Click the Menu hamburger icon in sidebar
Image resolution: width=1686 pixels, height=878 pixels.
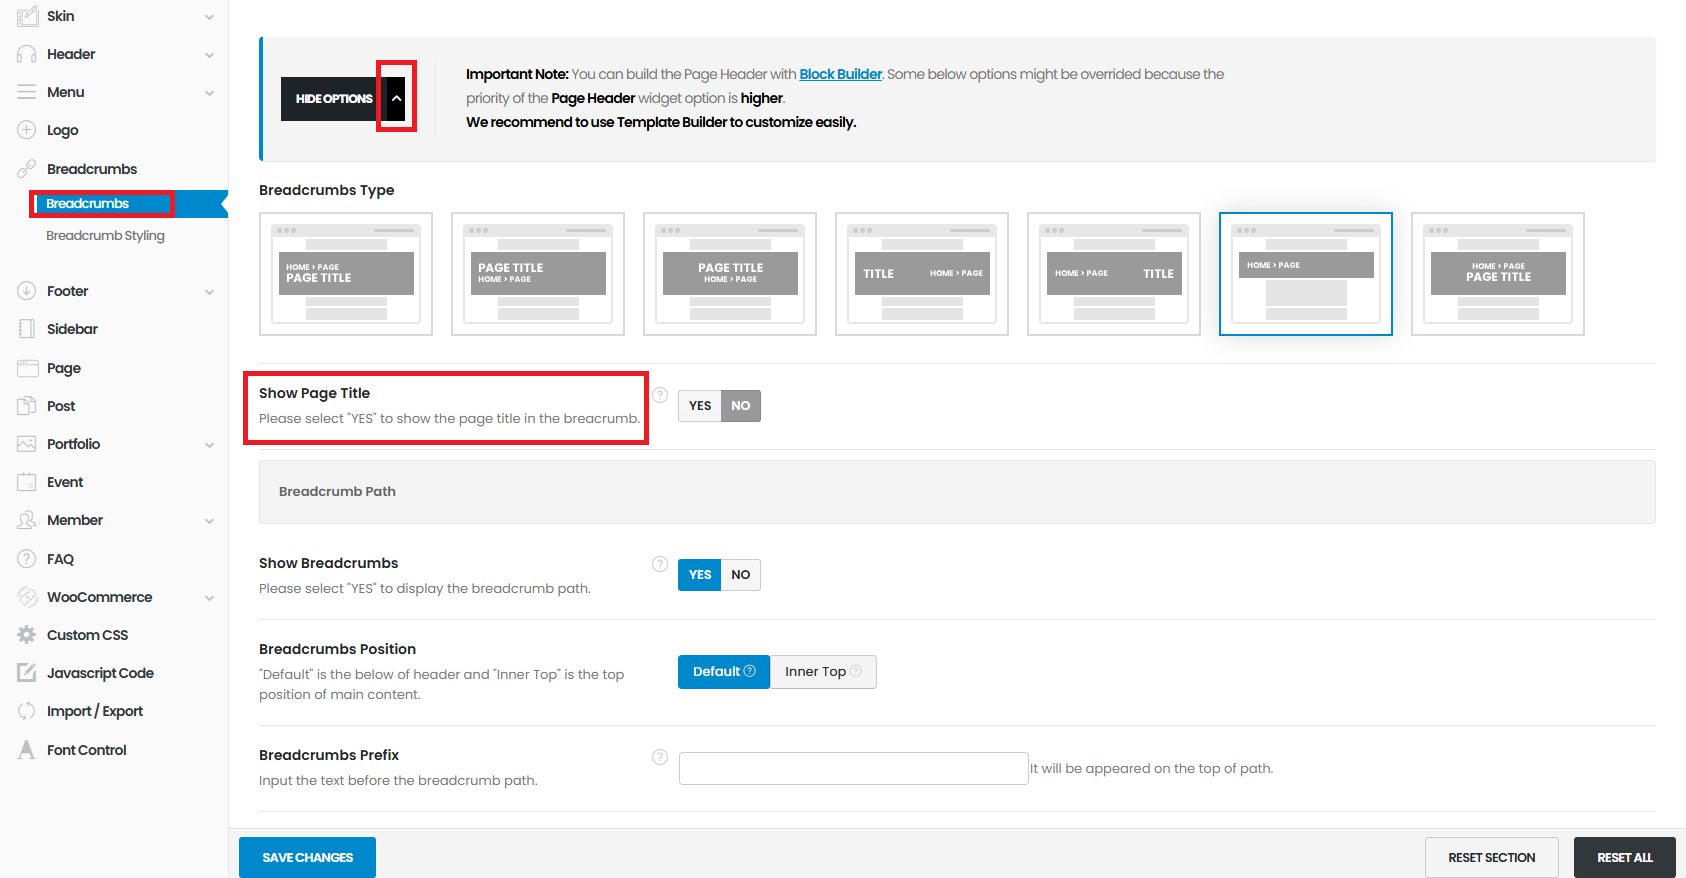pyautogui.click(x=27, y=92)
